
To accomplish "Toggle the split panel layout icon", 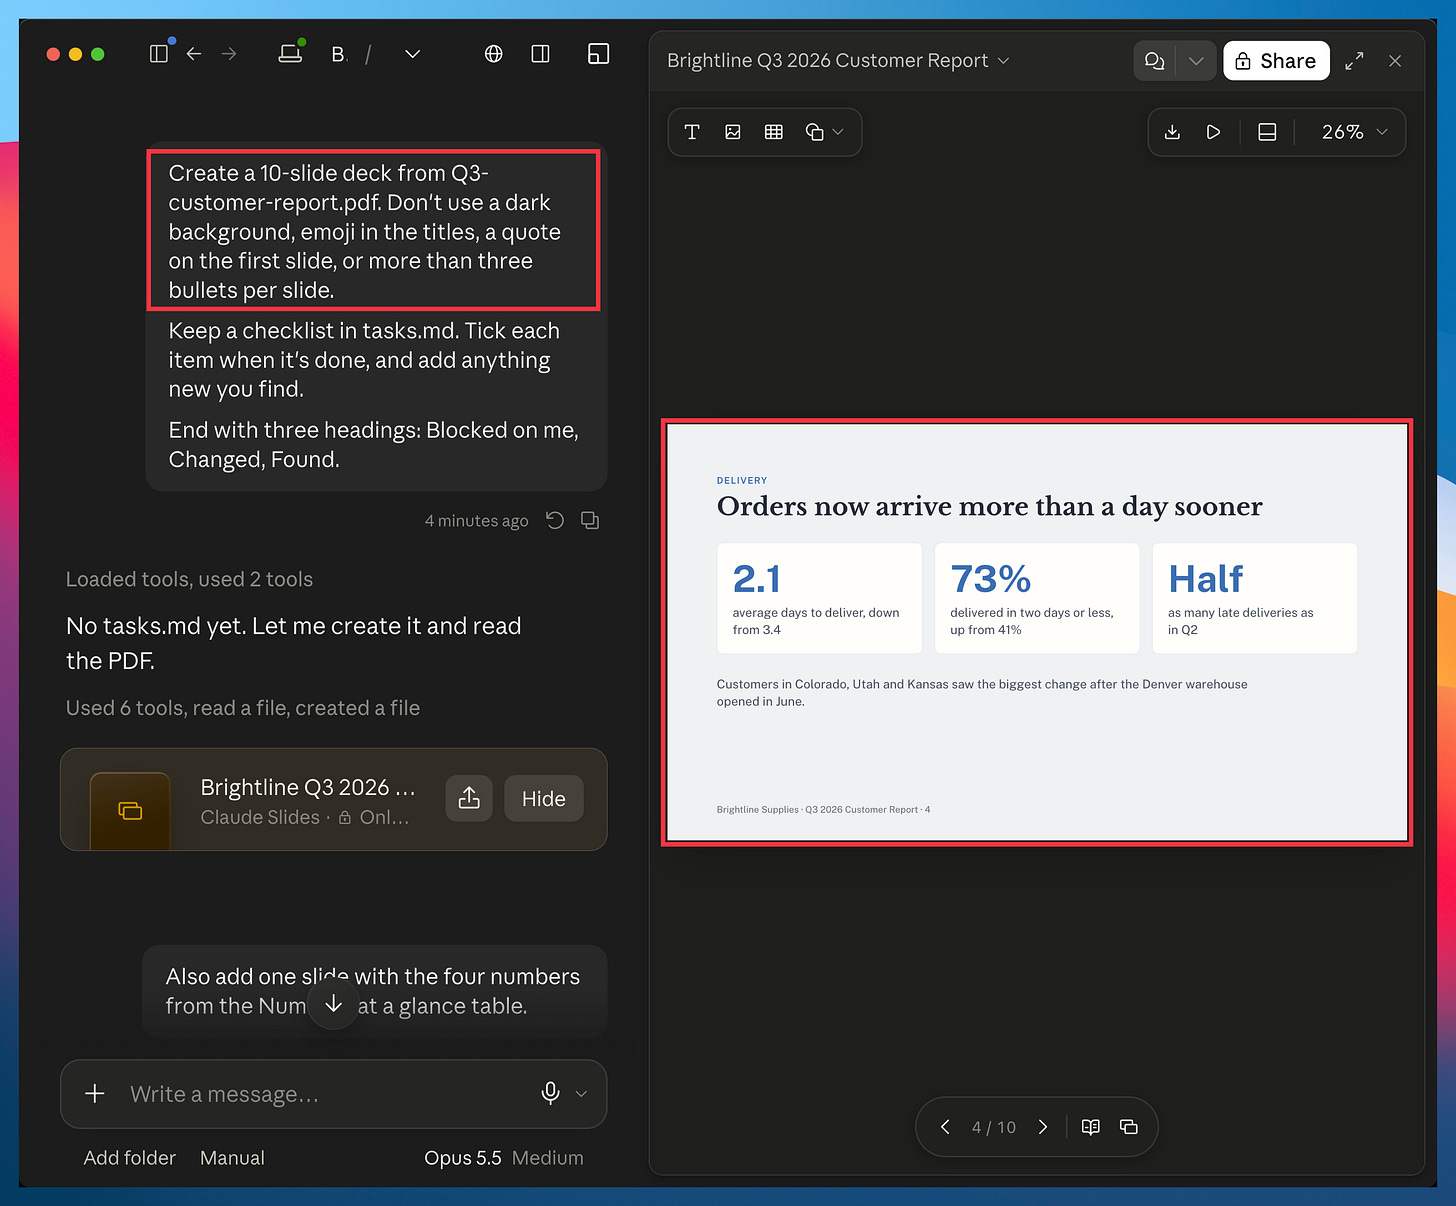I will (x=541, y=54).
